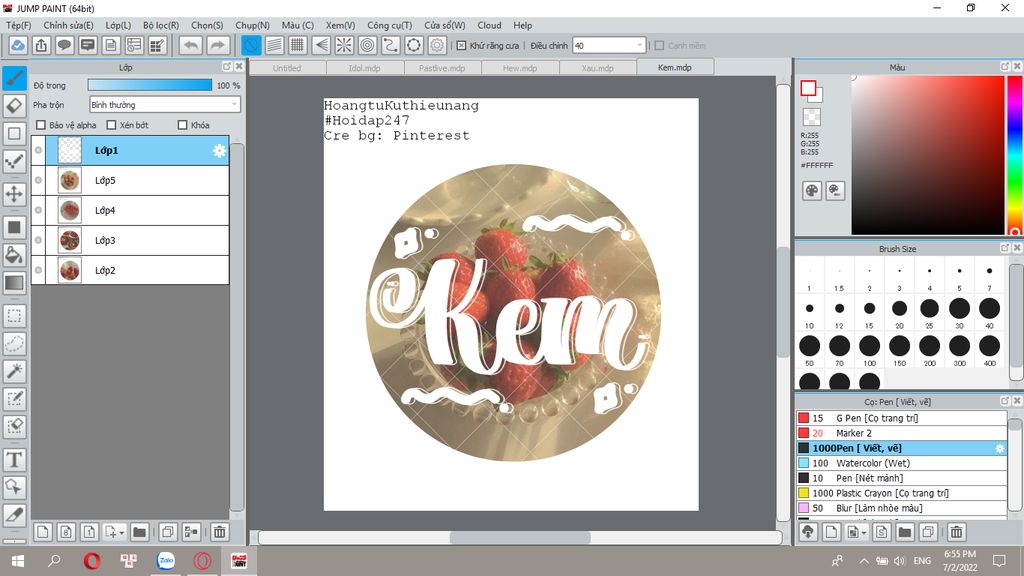The height and width of the screenshot is (576, 1024).
Task: Toggle visibility of Lớp5 layer
Action: point(39,180)
